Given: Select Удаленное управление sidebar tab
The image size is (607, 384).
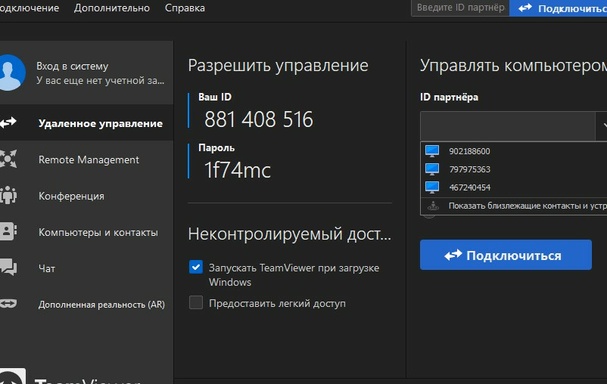Looking at the screenshot, I should click(86, 123).
